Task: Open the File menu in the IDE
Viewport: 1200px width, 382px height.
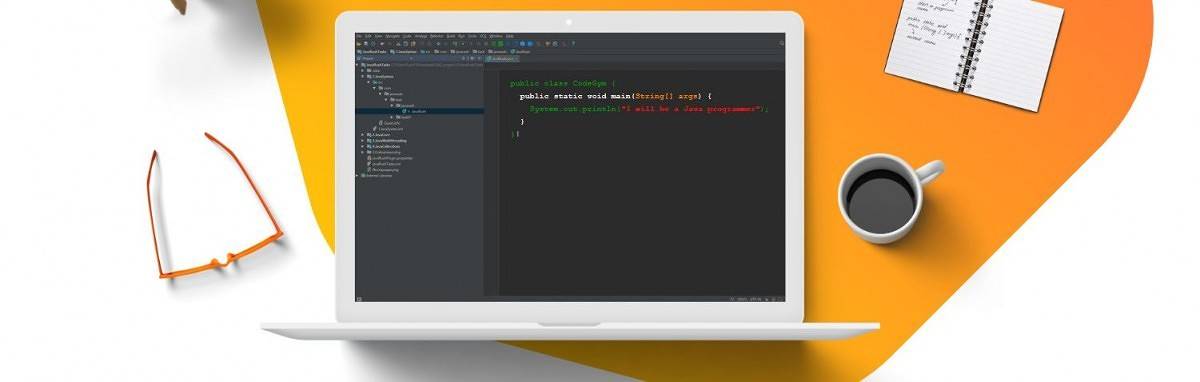Action: coord(359,36)
